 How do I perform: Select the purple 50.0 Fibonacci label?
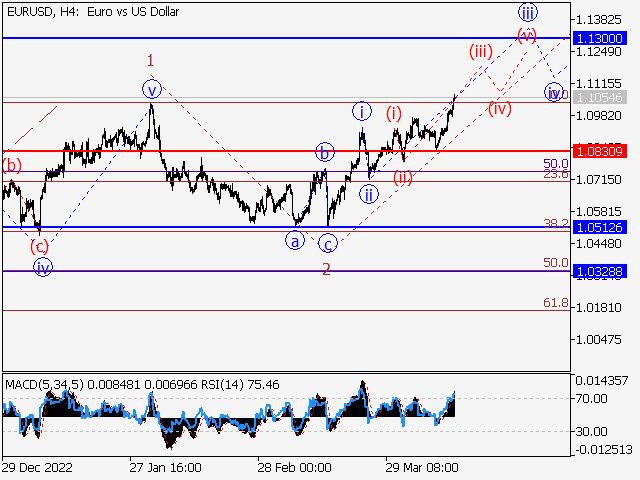[556, 164]
